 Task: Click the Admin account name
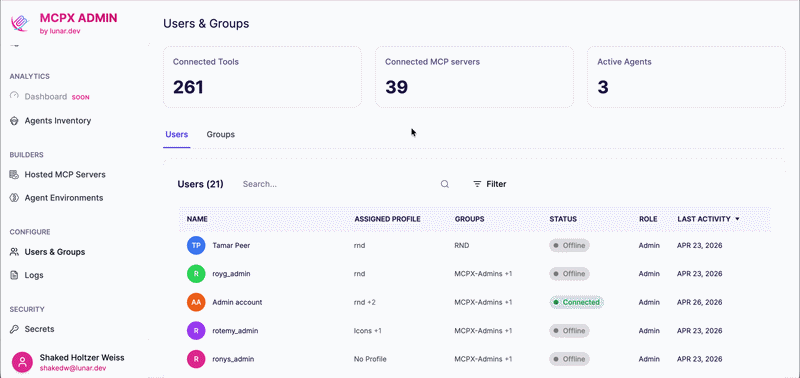[x=237, y=302]
